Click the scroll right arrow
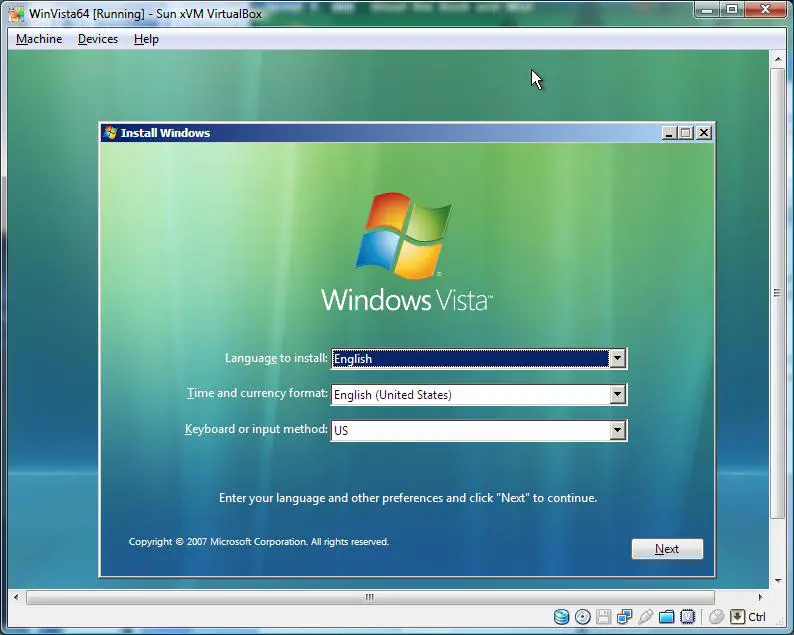Image resolution: width=794 pixels, height=635 pixels. 760,597
